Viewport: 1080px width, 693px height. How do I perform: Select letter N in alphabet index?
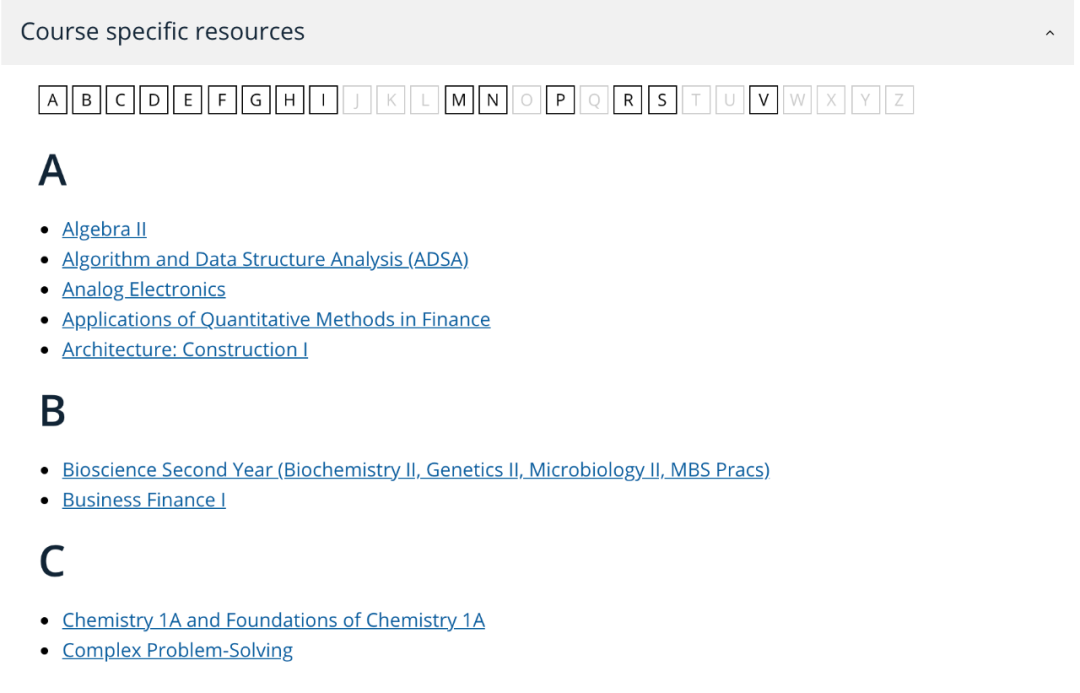coord(493,100)
